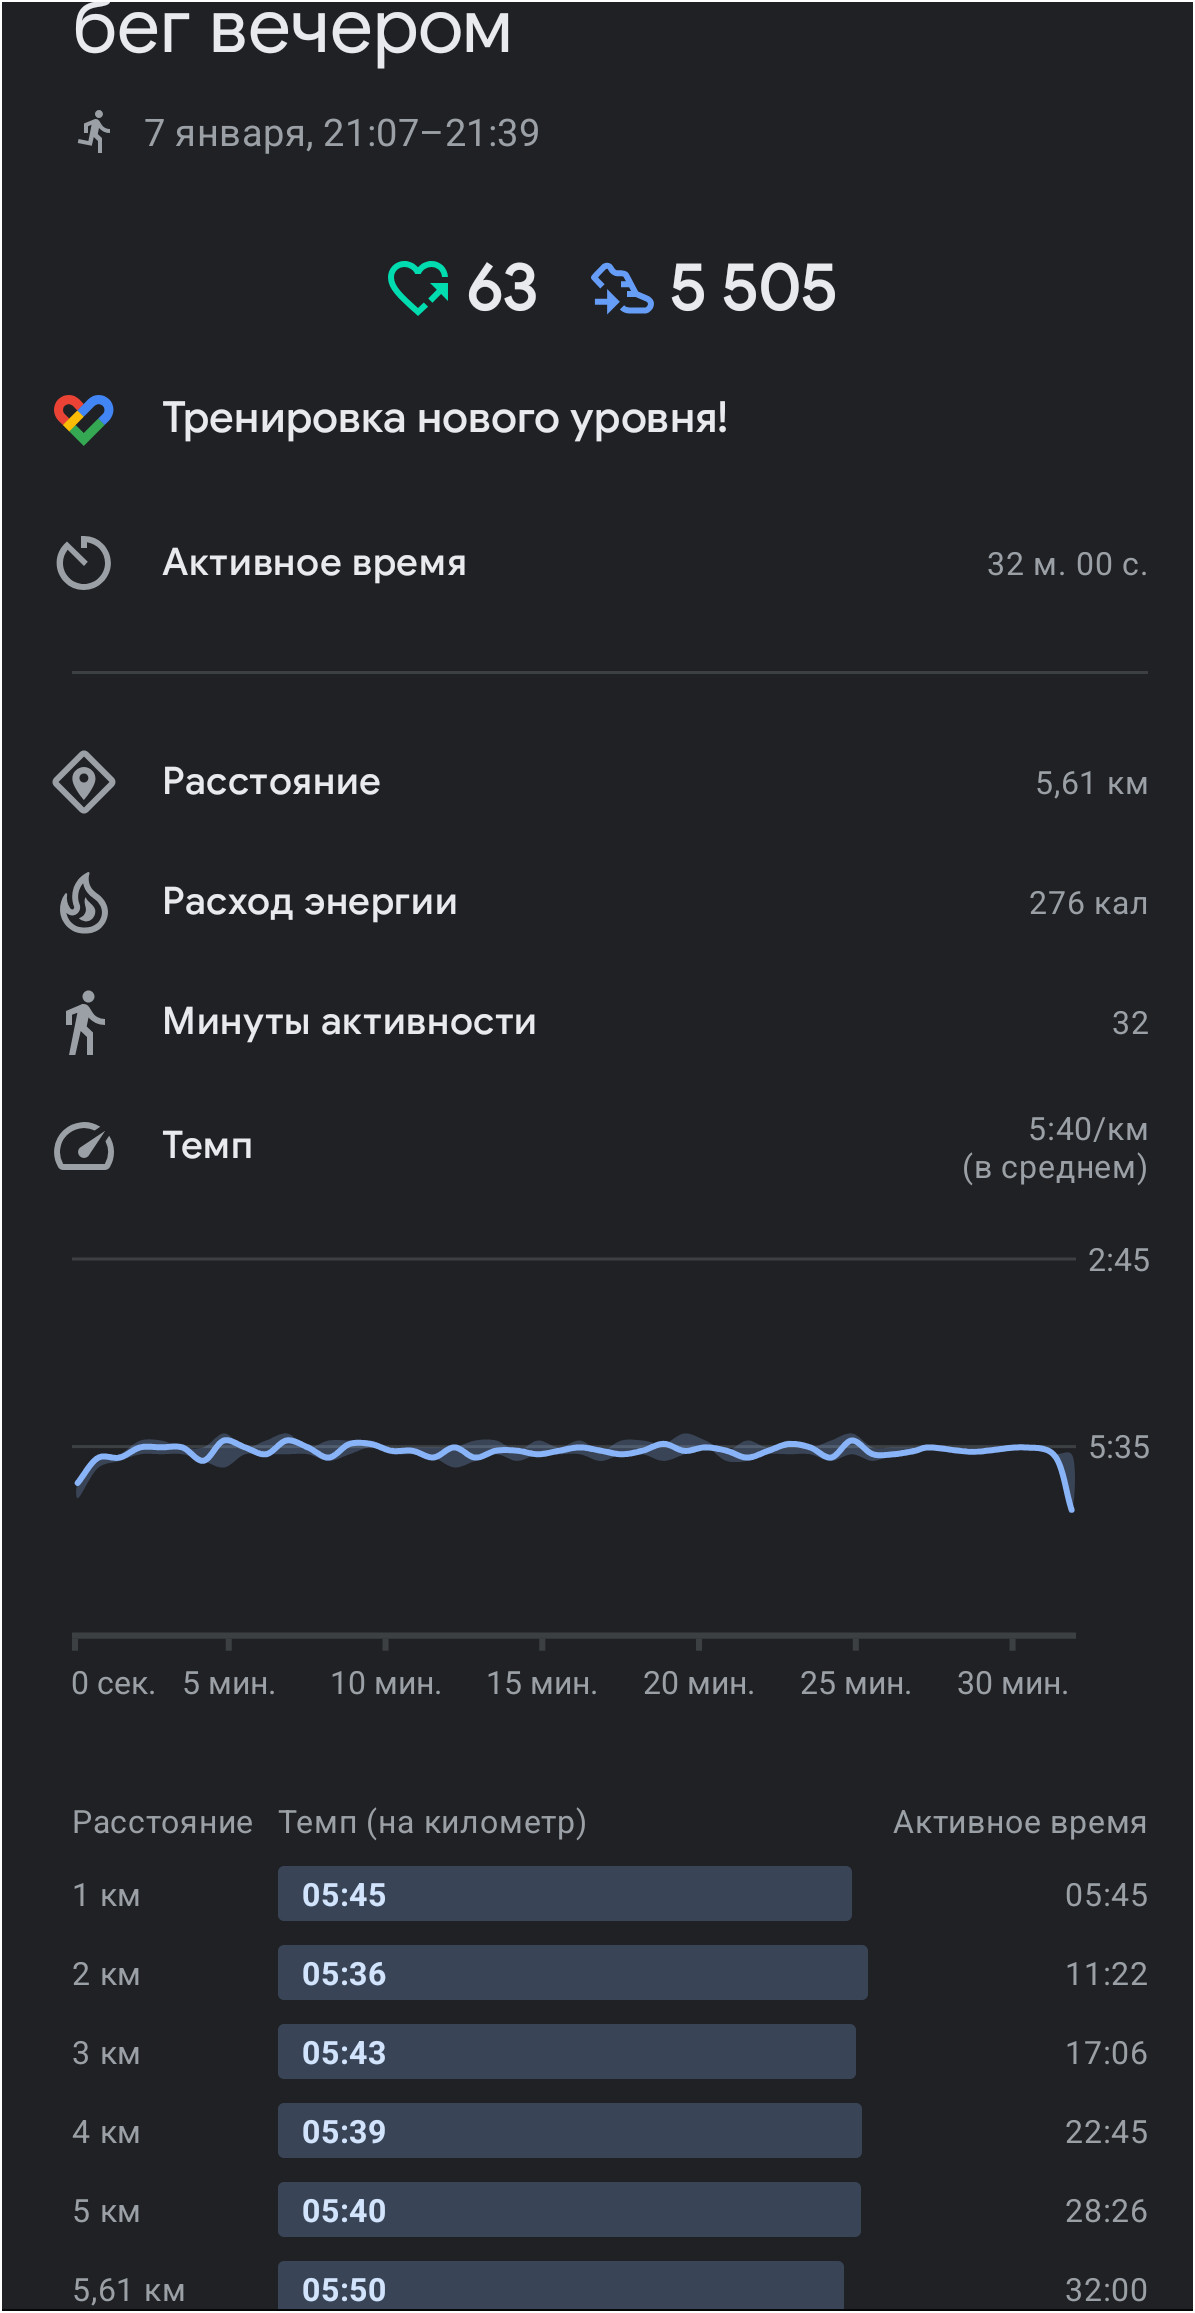Tap the Расход энергии flame icon

coord(84,903)
